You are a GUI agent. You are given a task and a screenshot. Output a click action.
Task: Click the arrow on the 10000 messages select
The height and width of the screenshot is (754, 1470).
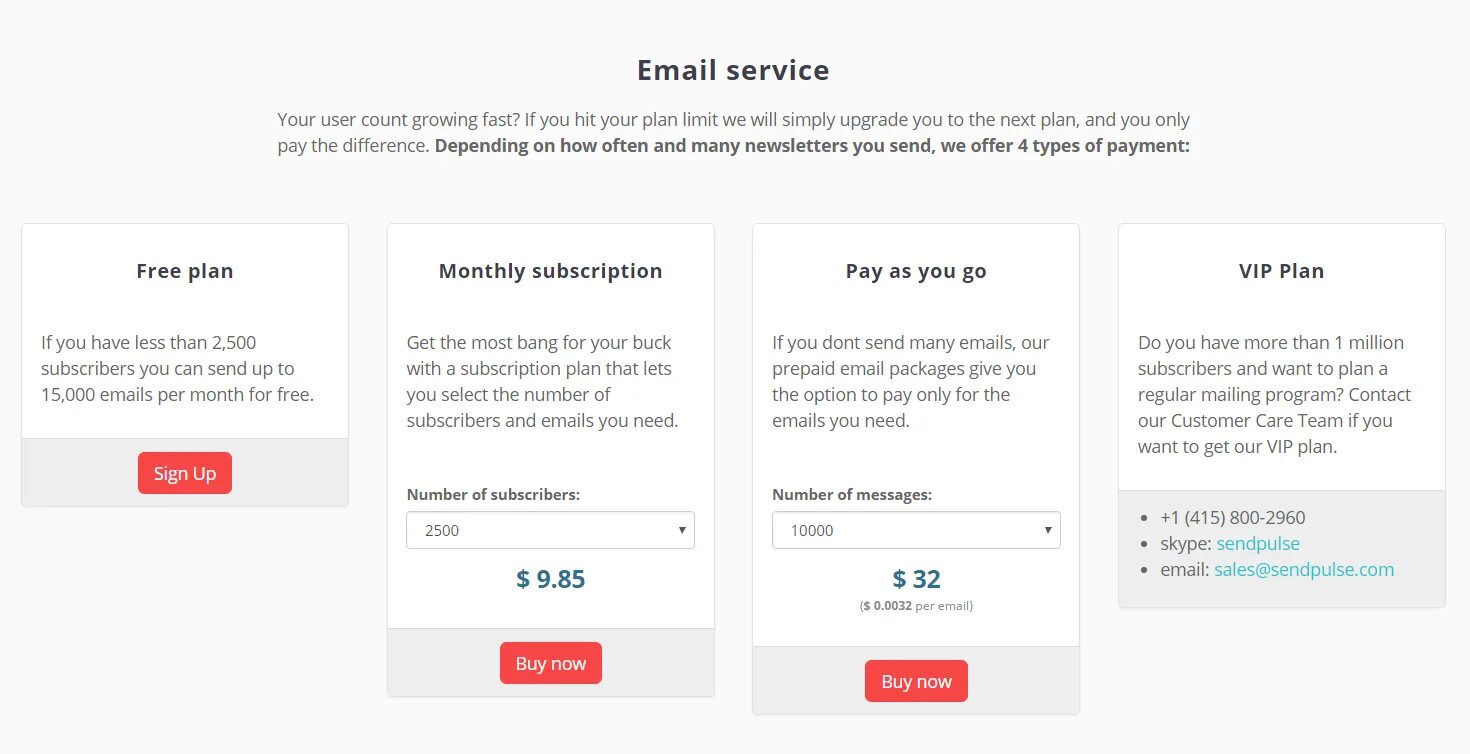coord(1048,530)
